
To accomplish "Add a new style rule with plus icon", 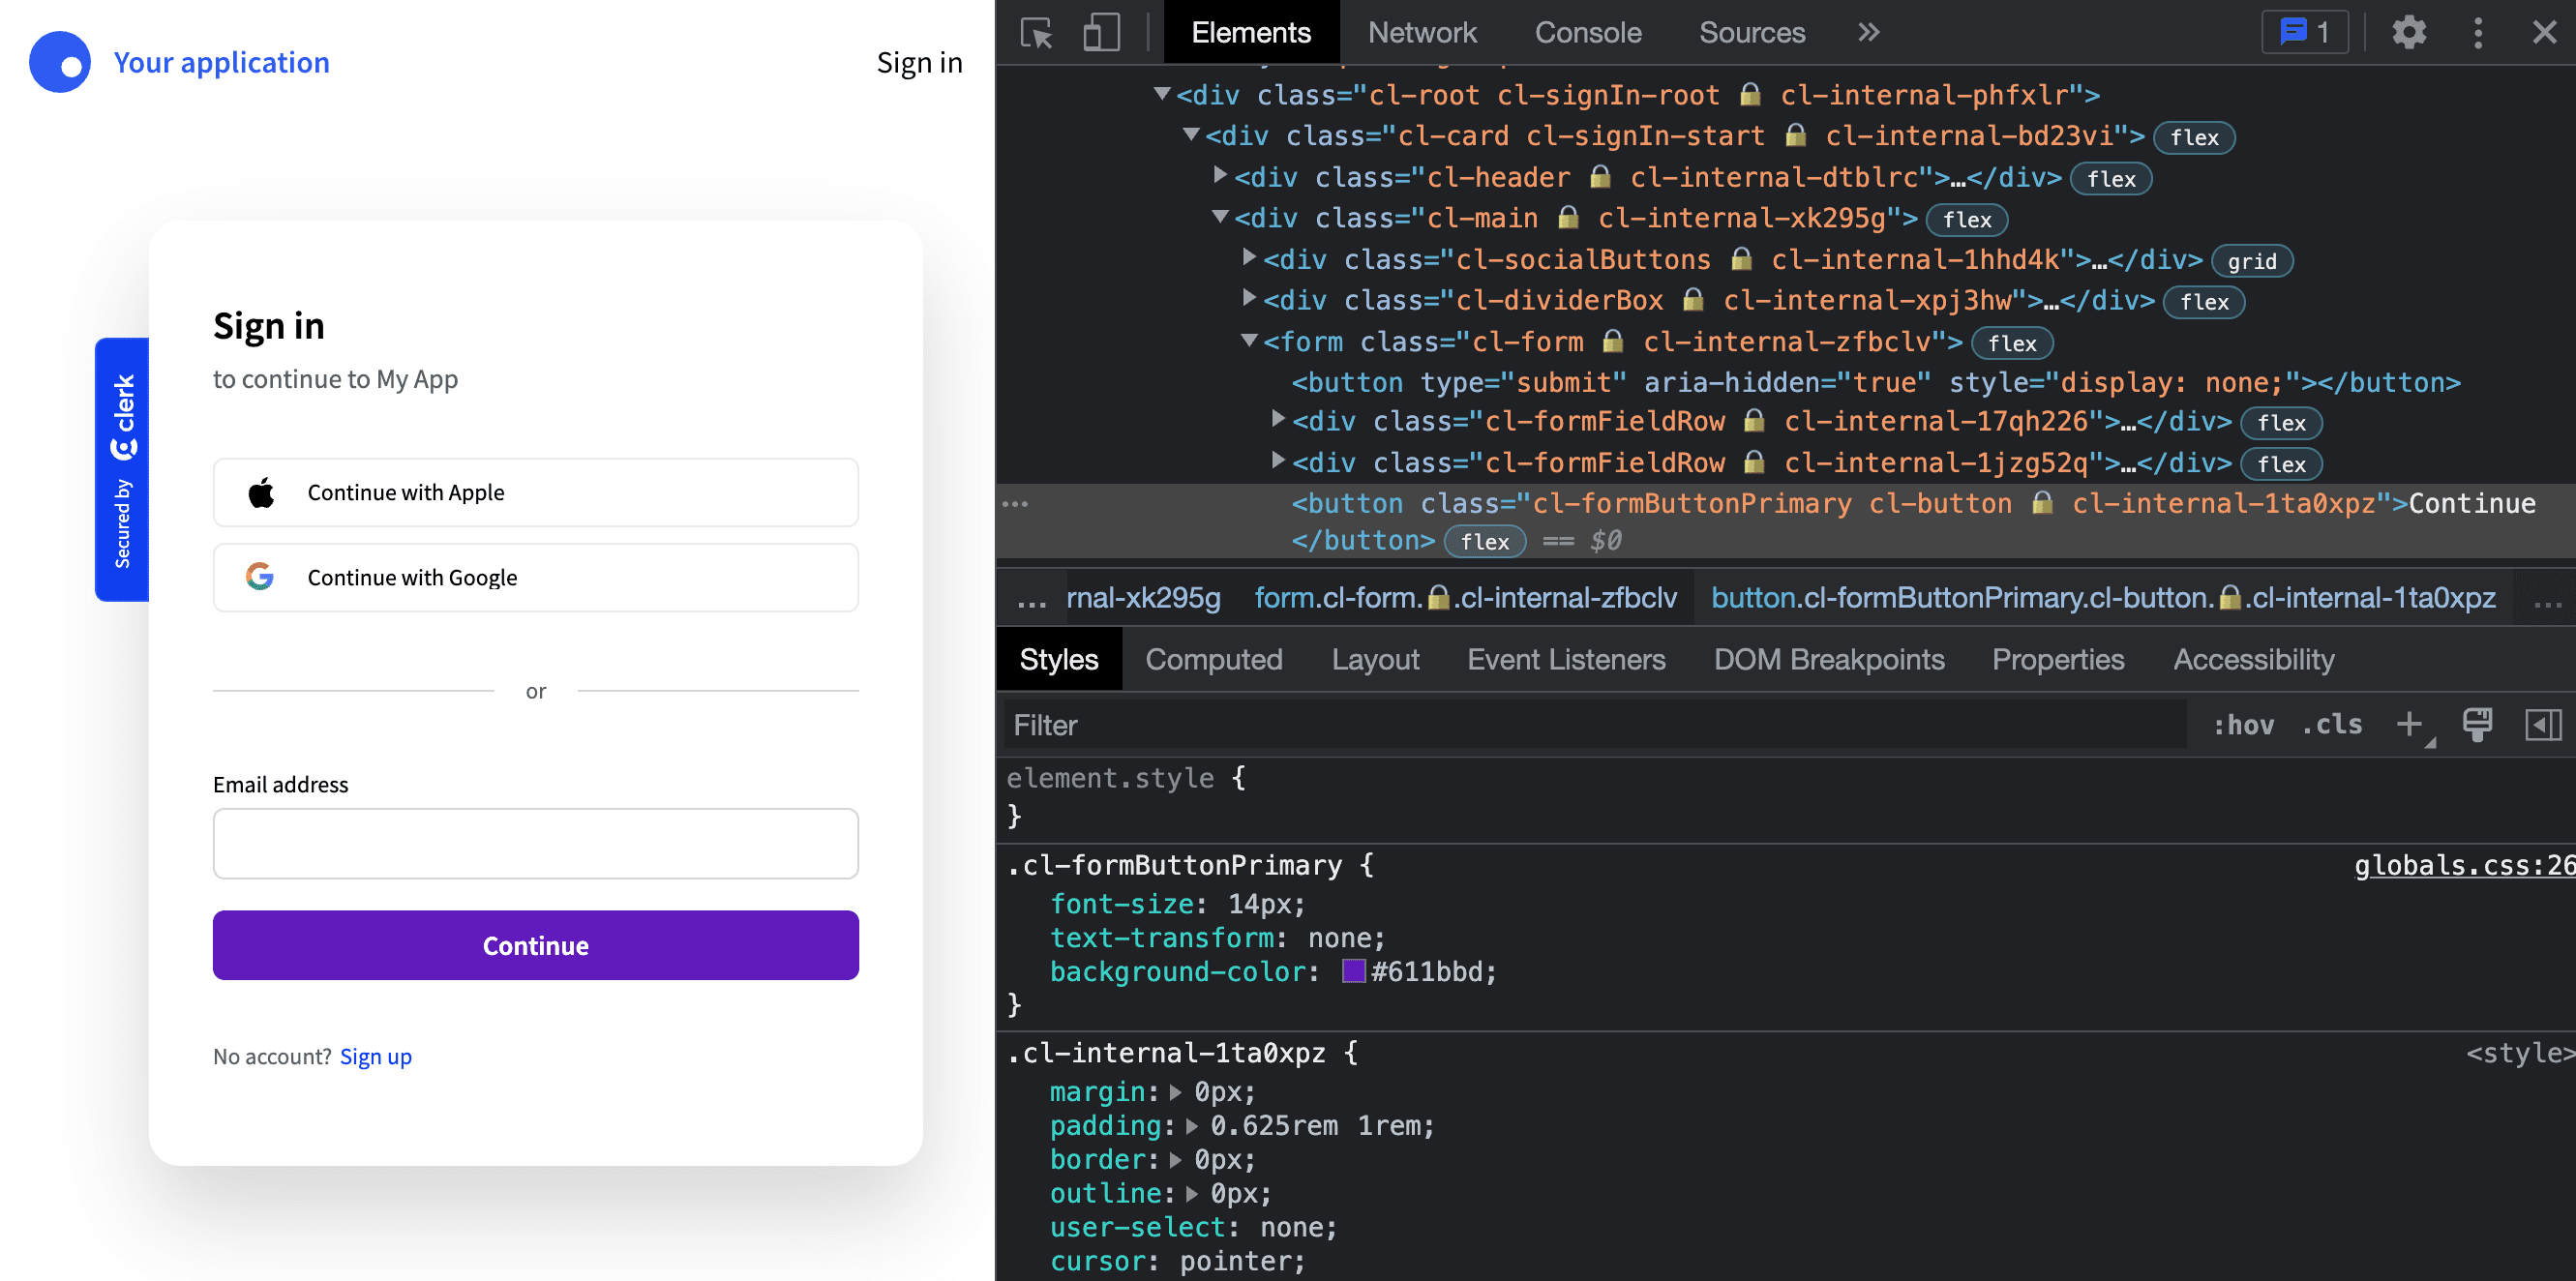I will pyautogui.click(x=2410, y=724).
